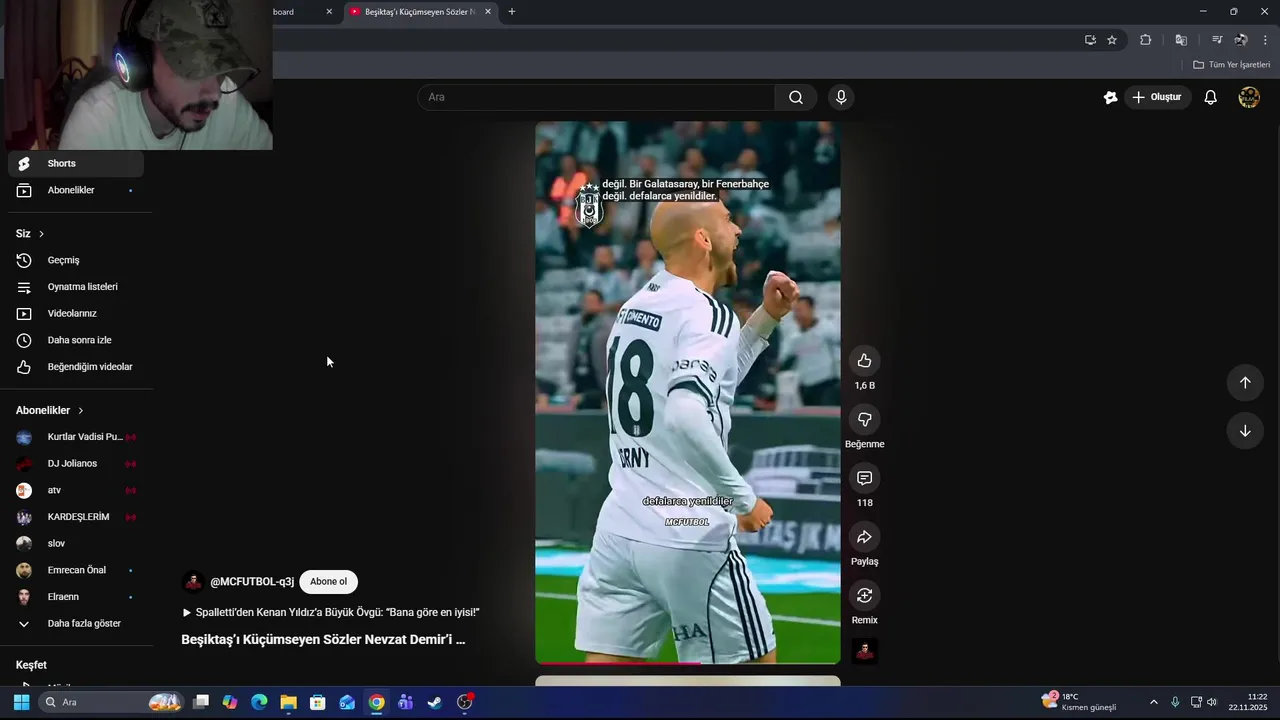The image size is (1280, 720).
Task: Open the Windows Start menu
Action: [21, 702]
